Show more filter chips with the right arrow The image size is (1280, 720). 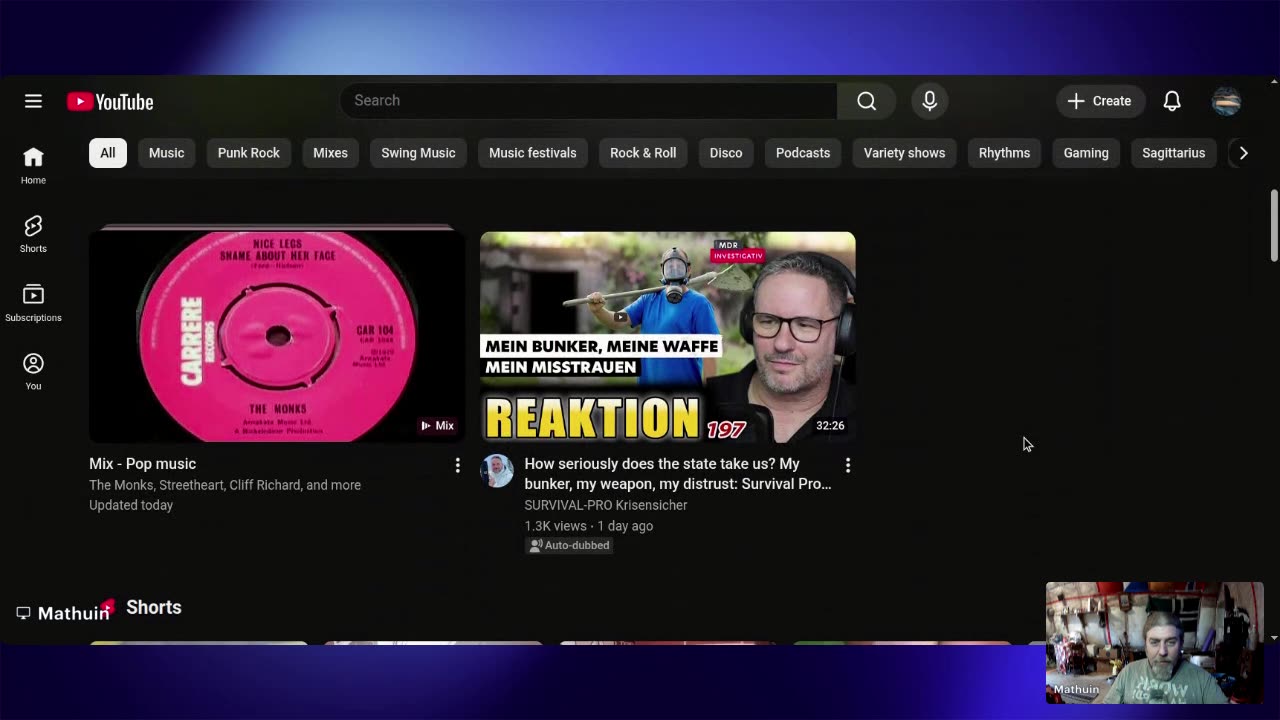(x=1243, y=153)
